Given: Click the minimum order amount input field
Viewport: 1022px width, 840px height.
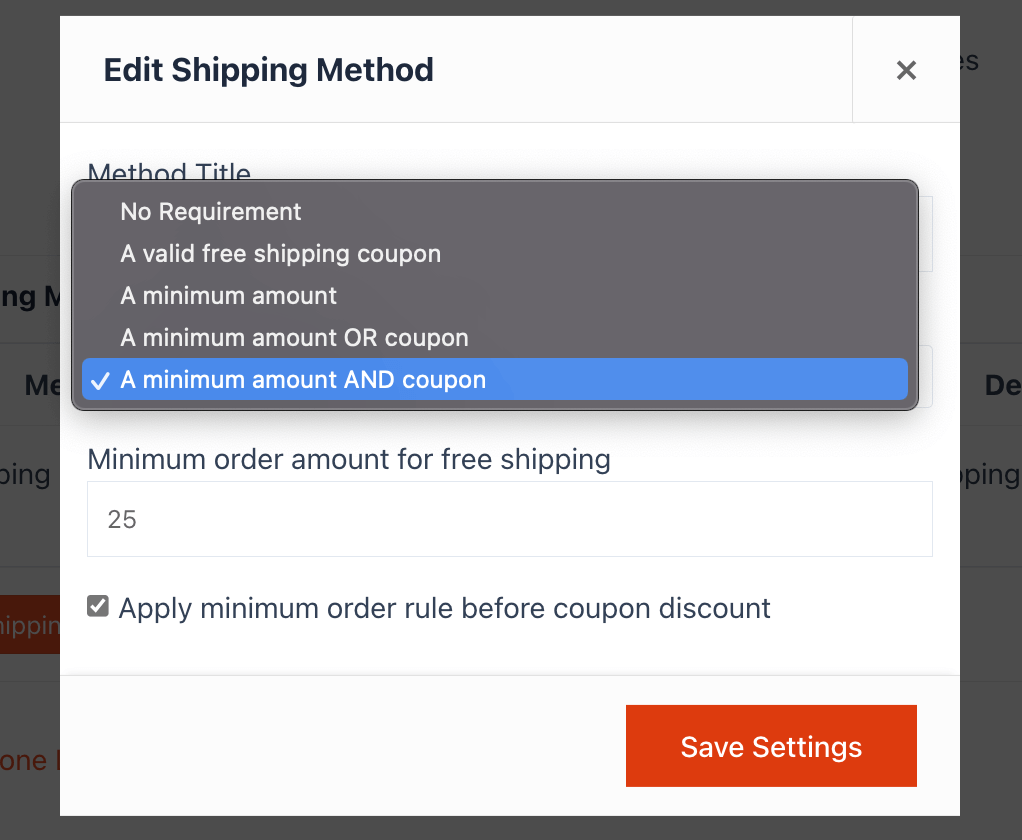Looking at the screenshot, I should coord(510,519).
